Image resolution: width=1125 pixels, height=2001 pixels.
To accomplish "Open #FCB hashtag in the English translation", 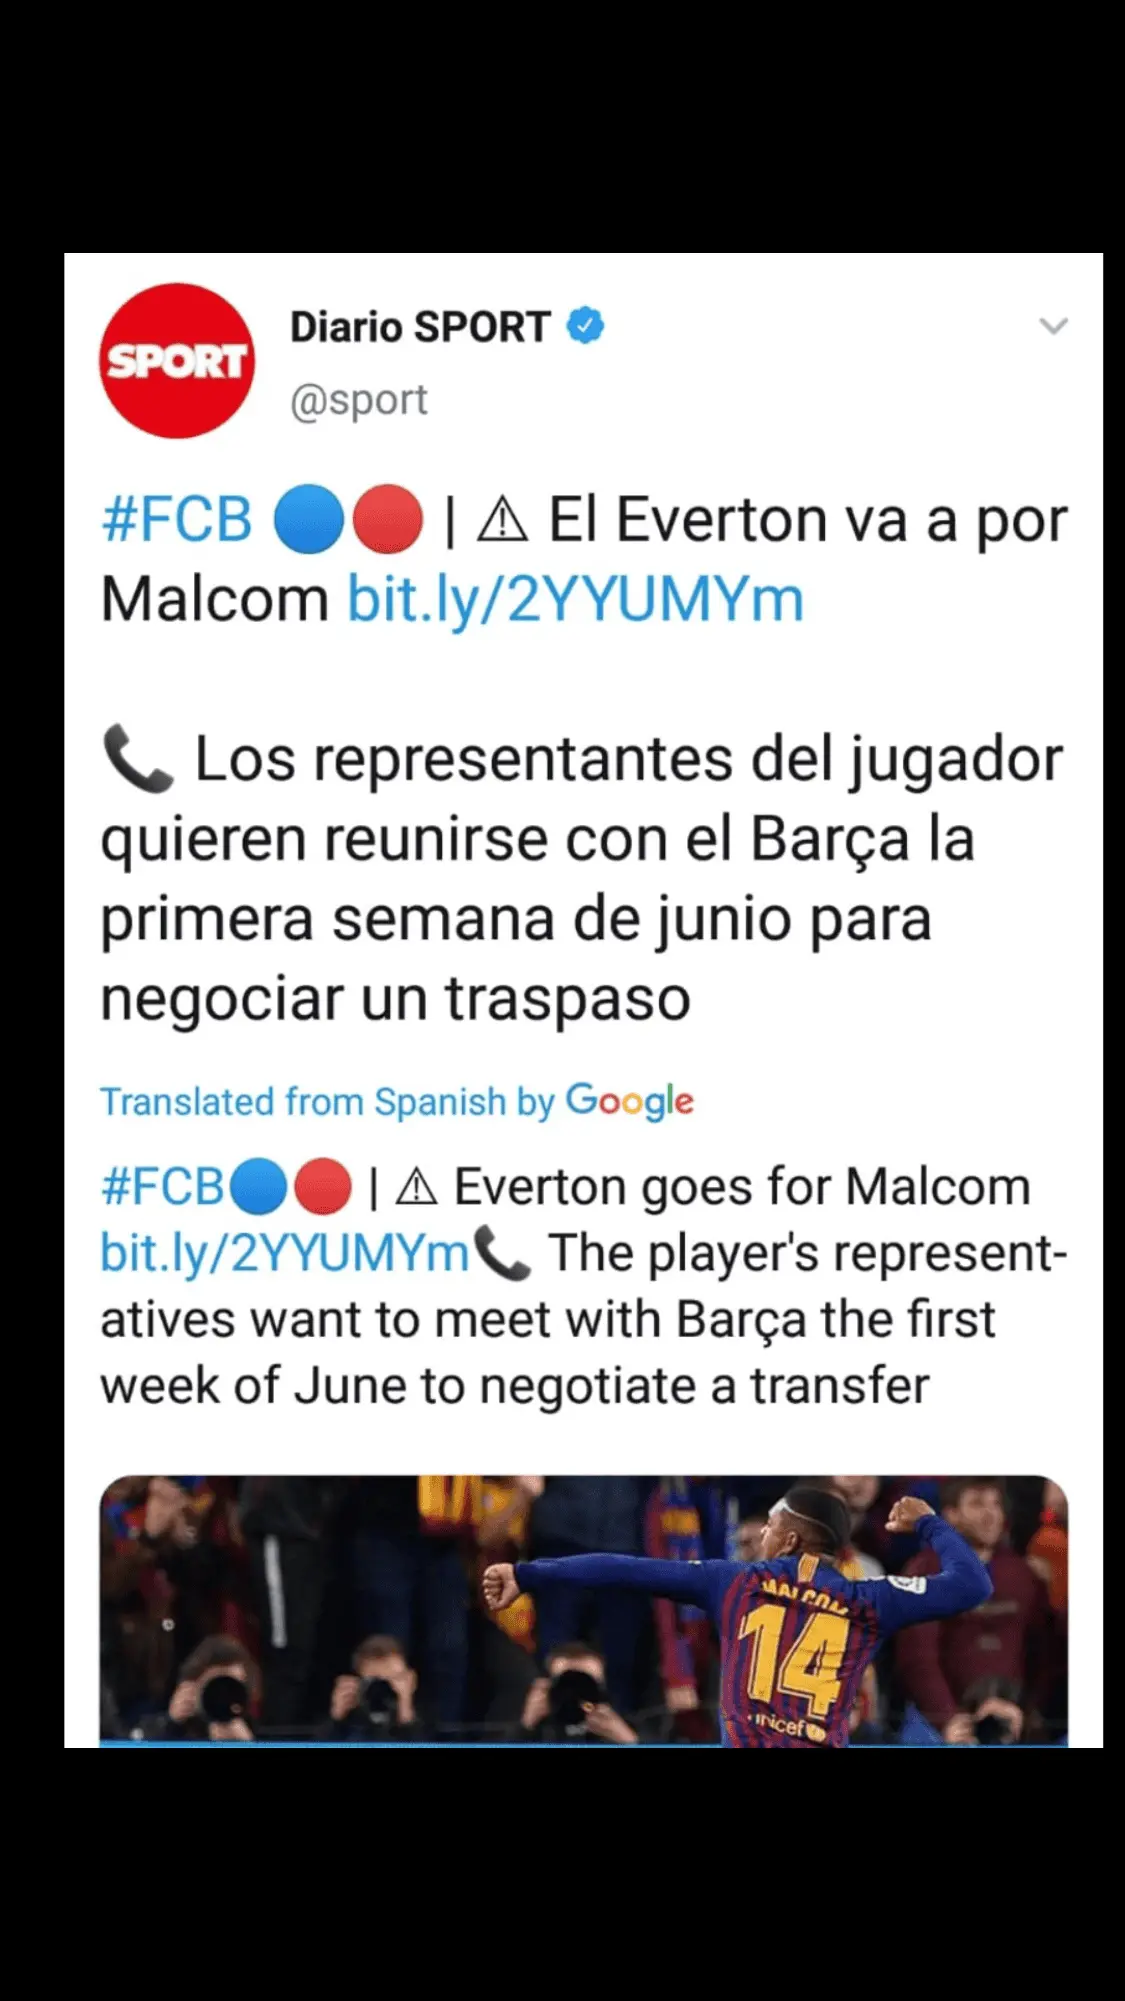I will (x=163, y=1187).
